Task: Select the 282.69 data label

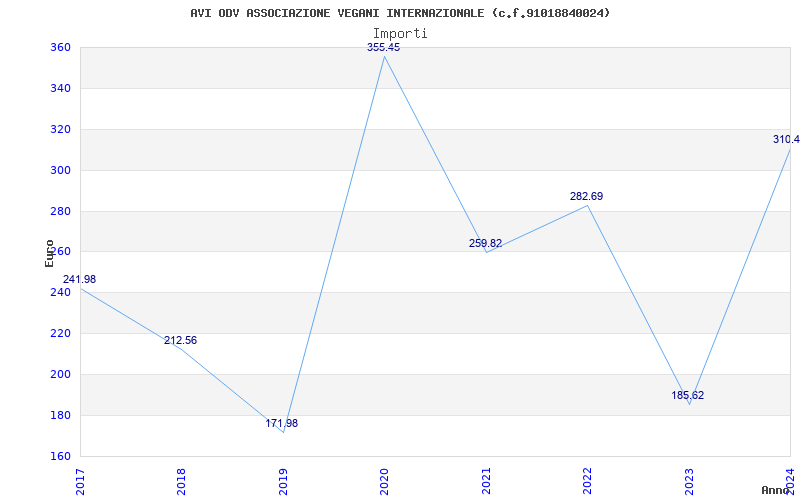Action: tap(586, 196)
